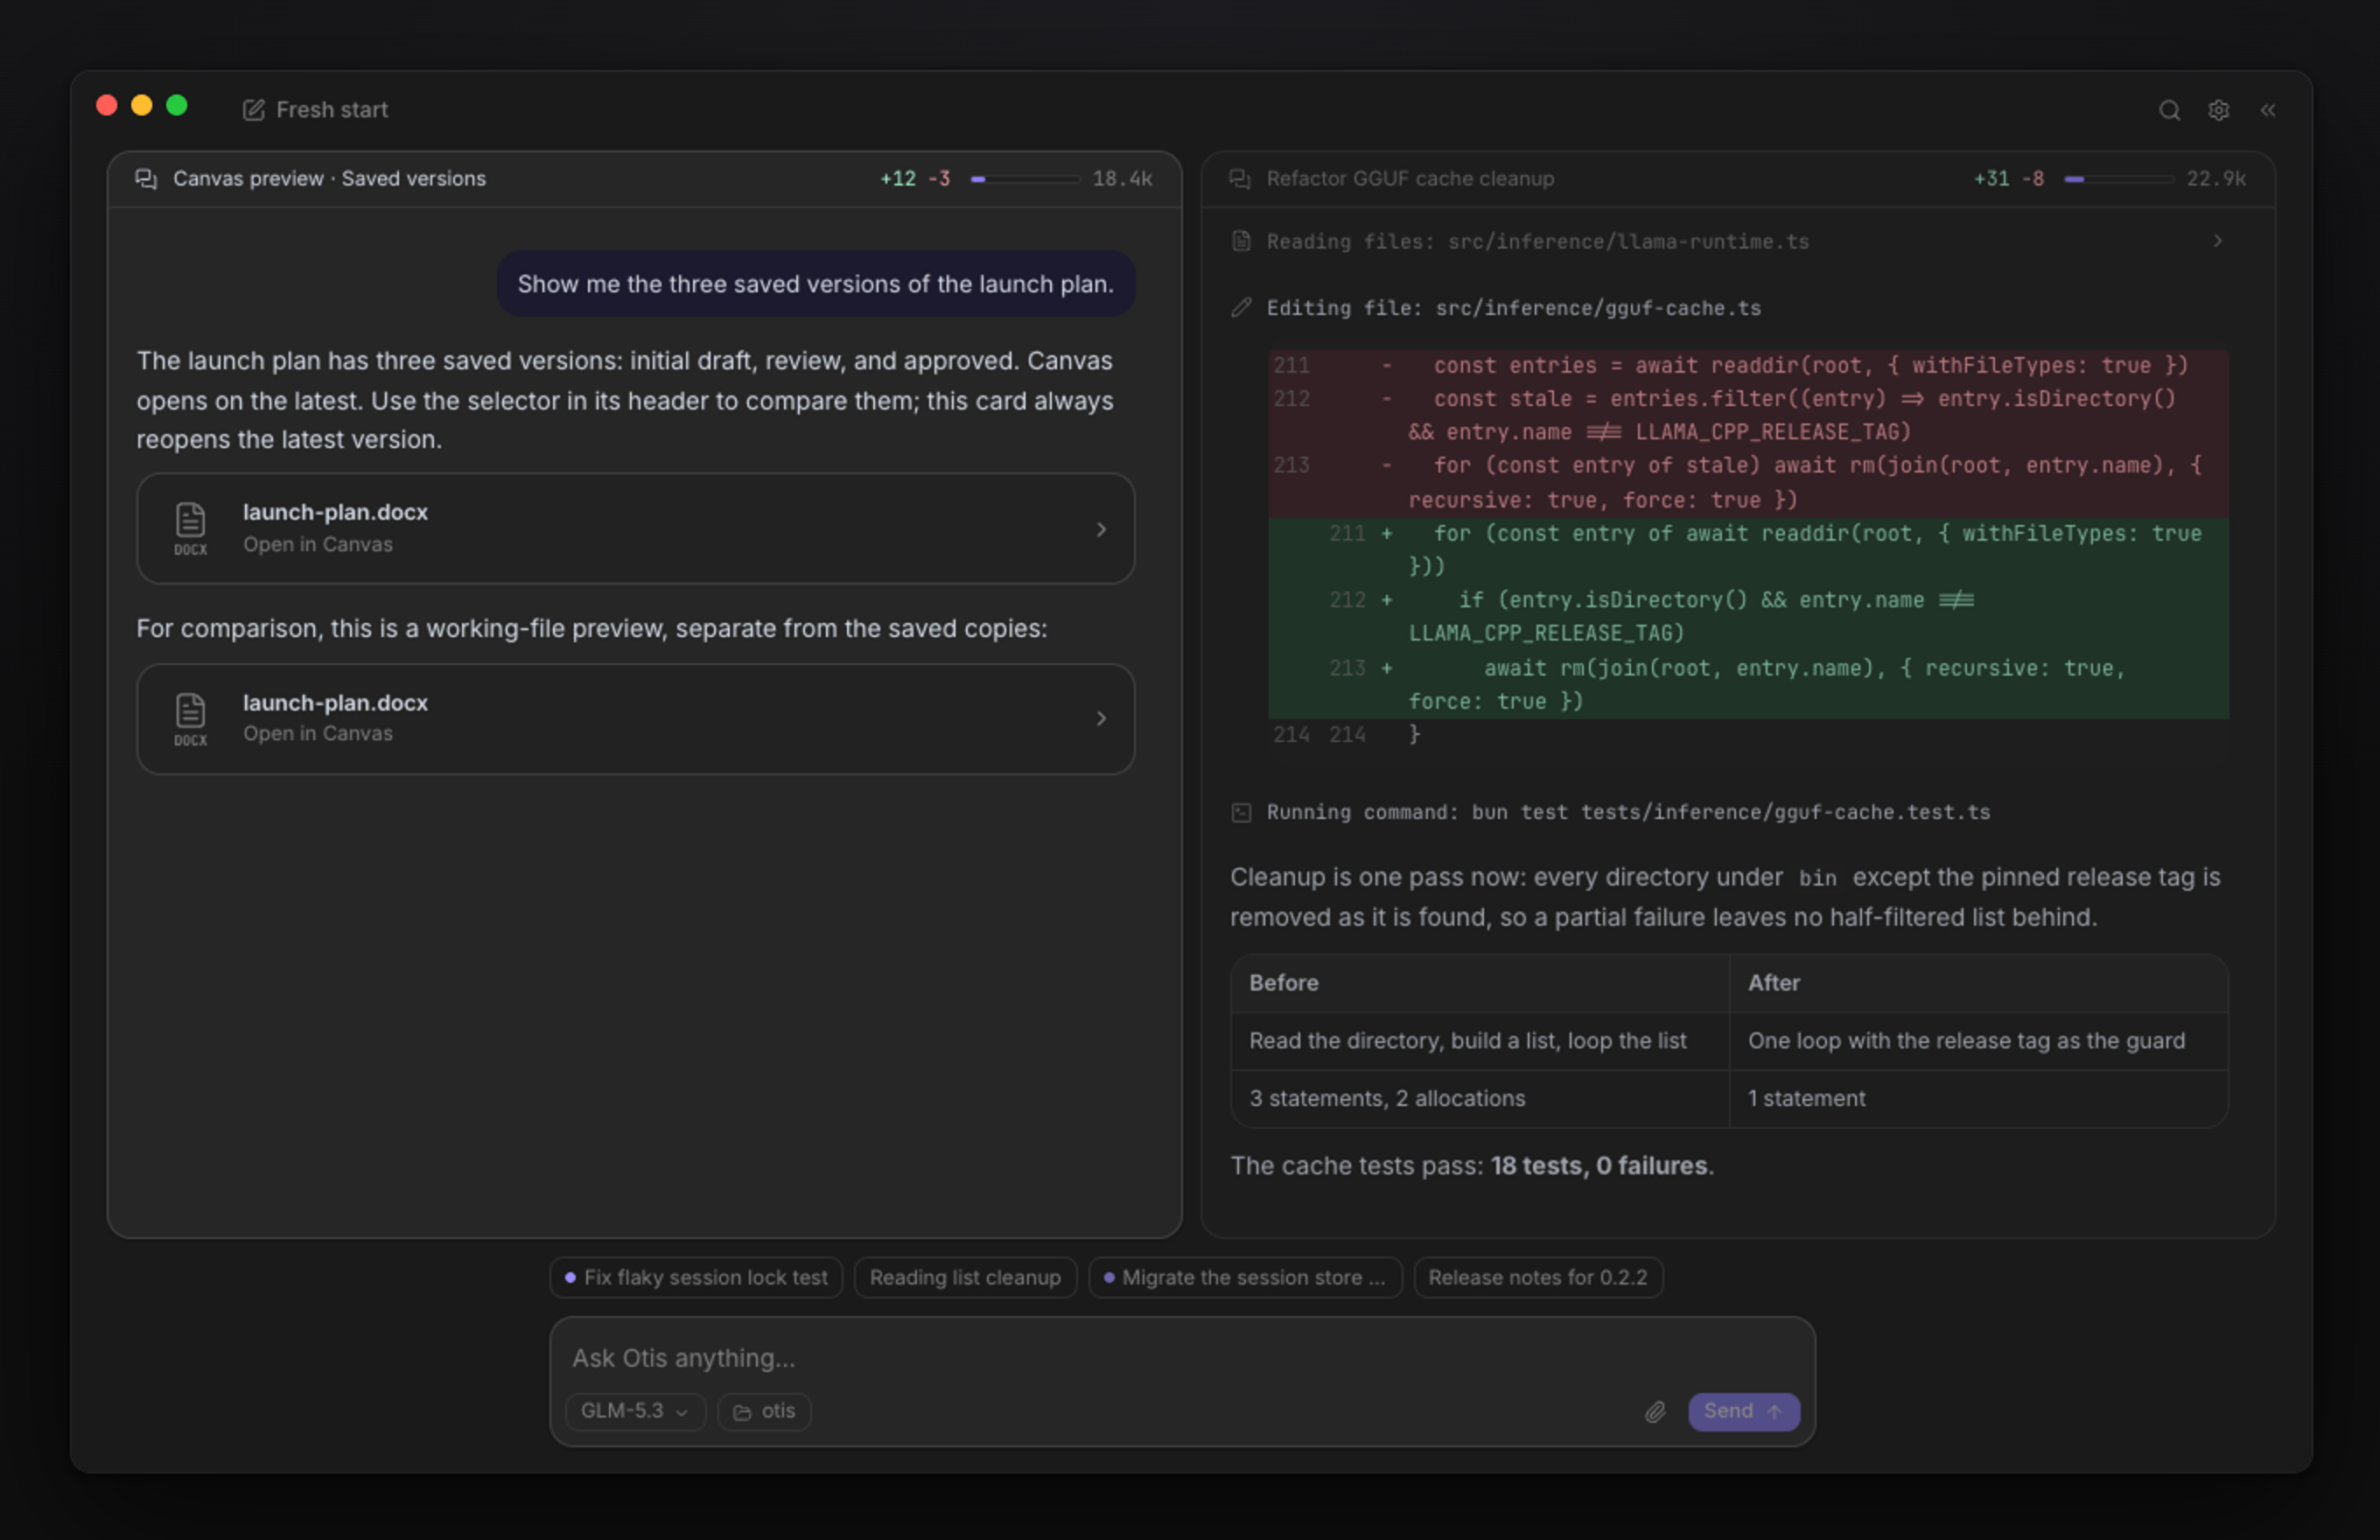Click the second launch-plan.docx file name
Viewport: 2380px width, 1540px height.
(x=335, y=703)
